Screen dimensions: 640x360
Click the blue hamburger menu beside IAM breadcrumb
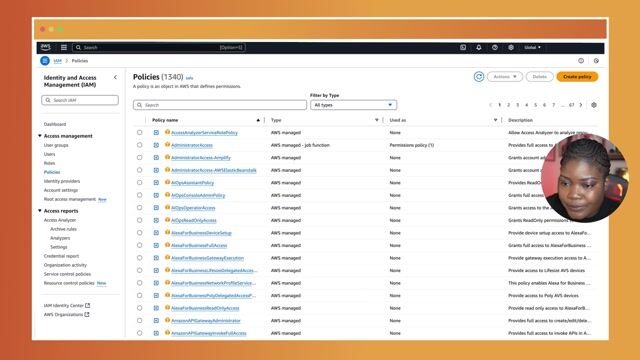[x=45, y=61]
